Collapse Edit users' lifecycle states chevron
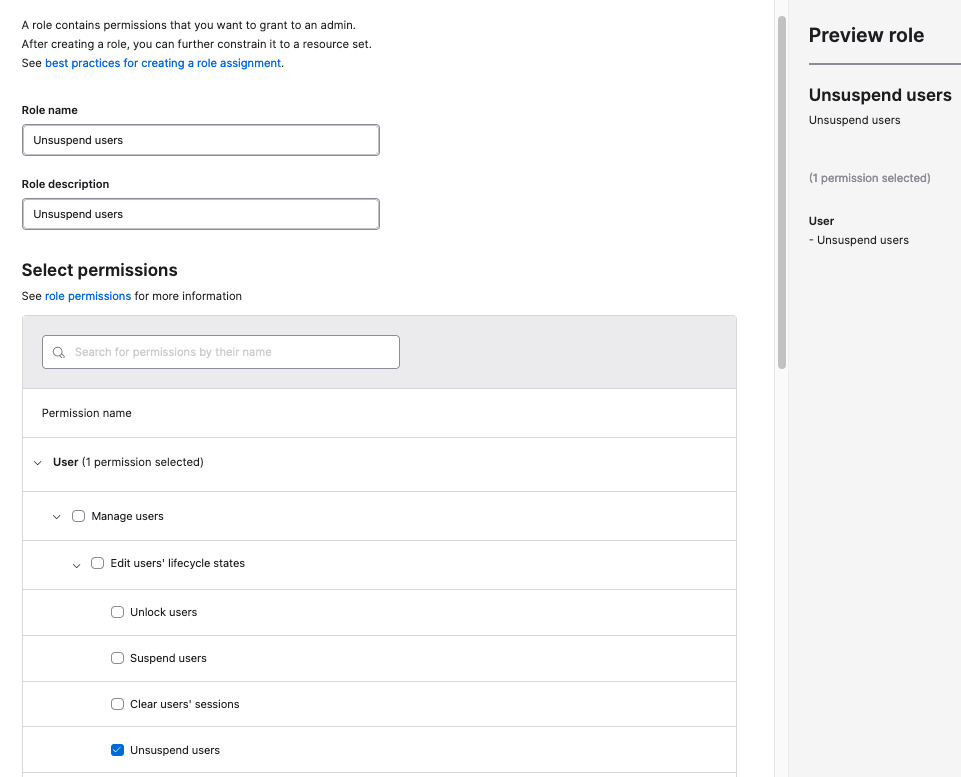Viewport: 961px width, 777px height. coord(77,565)
